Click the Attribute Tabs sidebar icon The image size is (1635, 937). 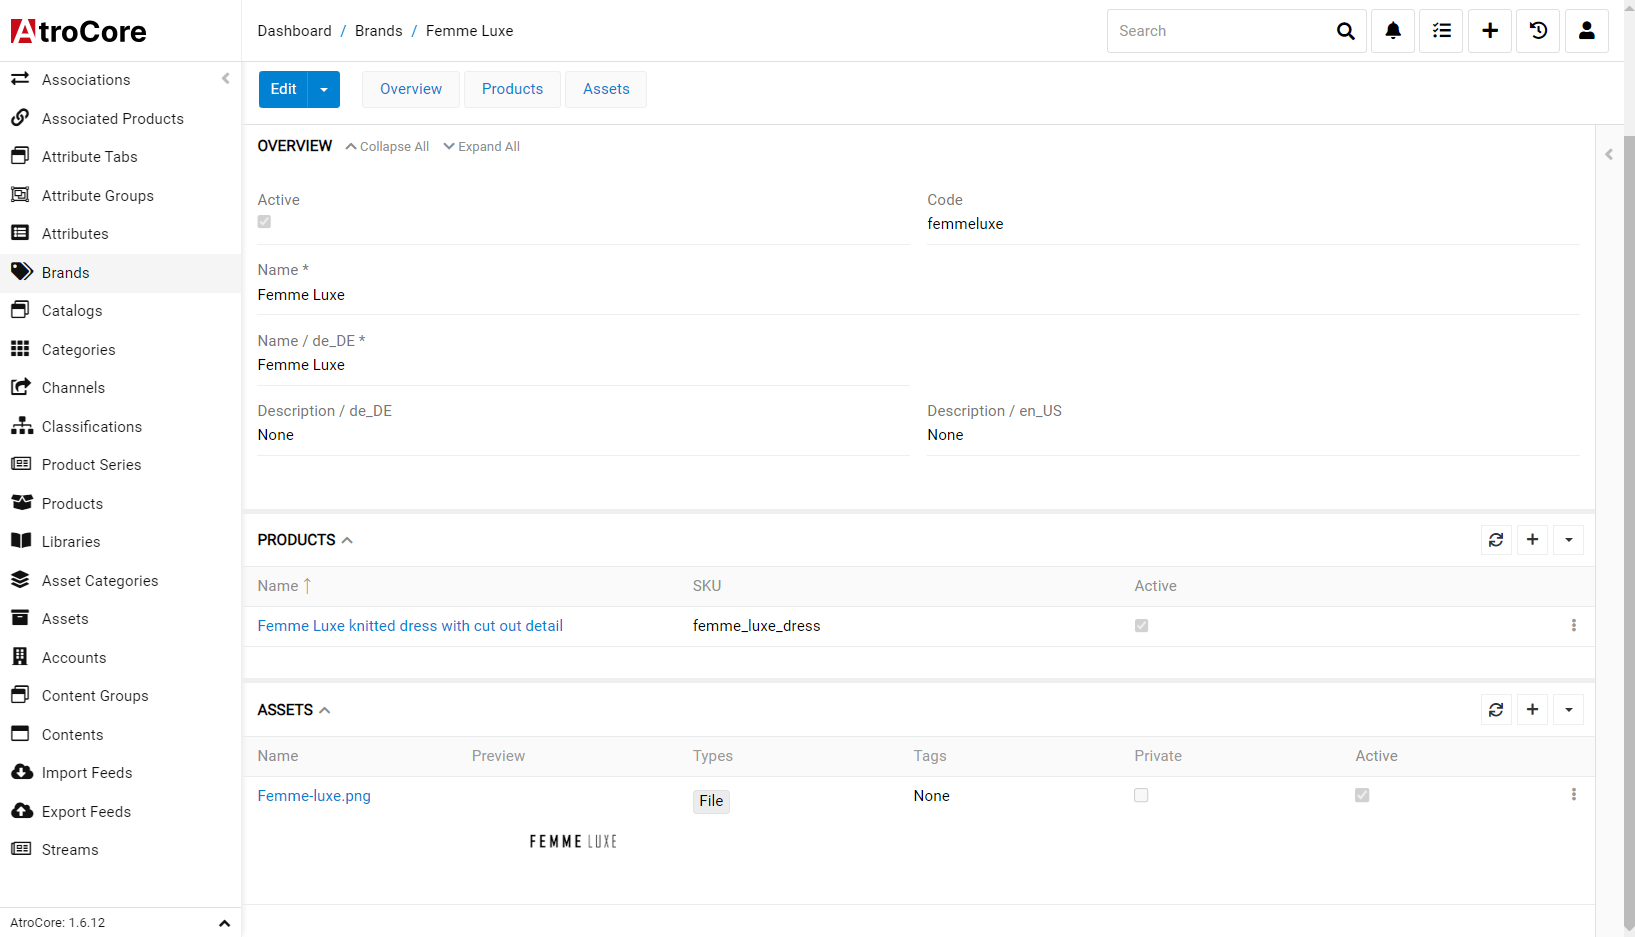(x=20, y=155)
